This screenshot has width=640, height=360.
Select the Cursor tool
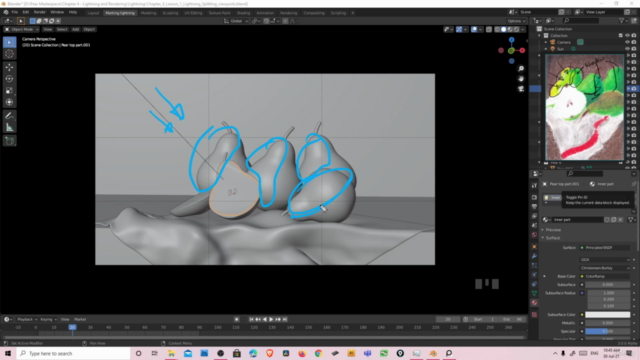pos(9,54)
